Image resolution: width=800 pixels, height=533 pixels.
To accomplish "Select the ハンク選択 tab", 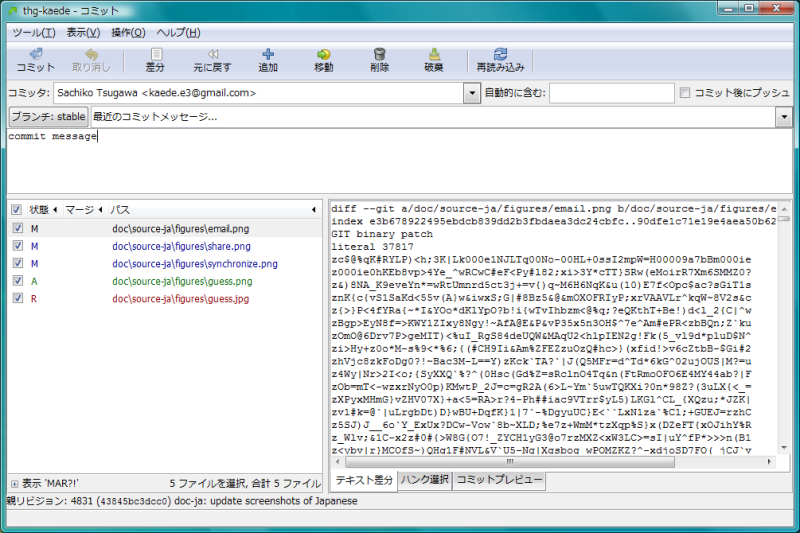I will click(x=425, y=481).
